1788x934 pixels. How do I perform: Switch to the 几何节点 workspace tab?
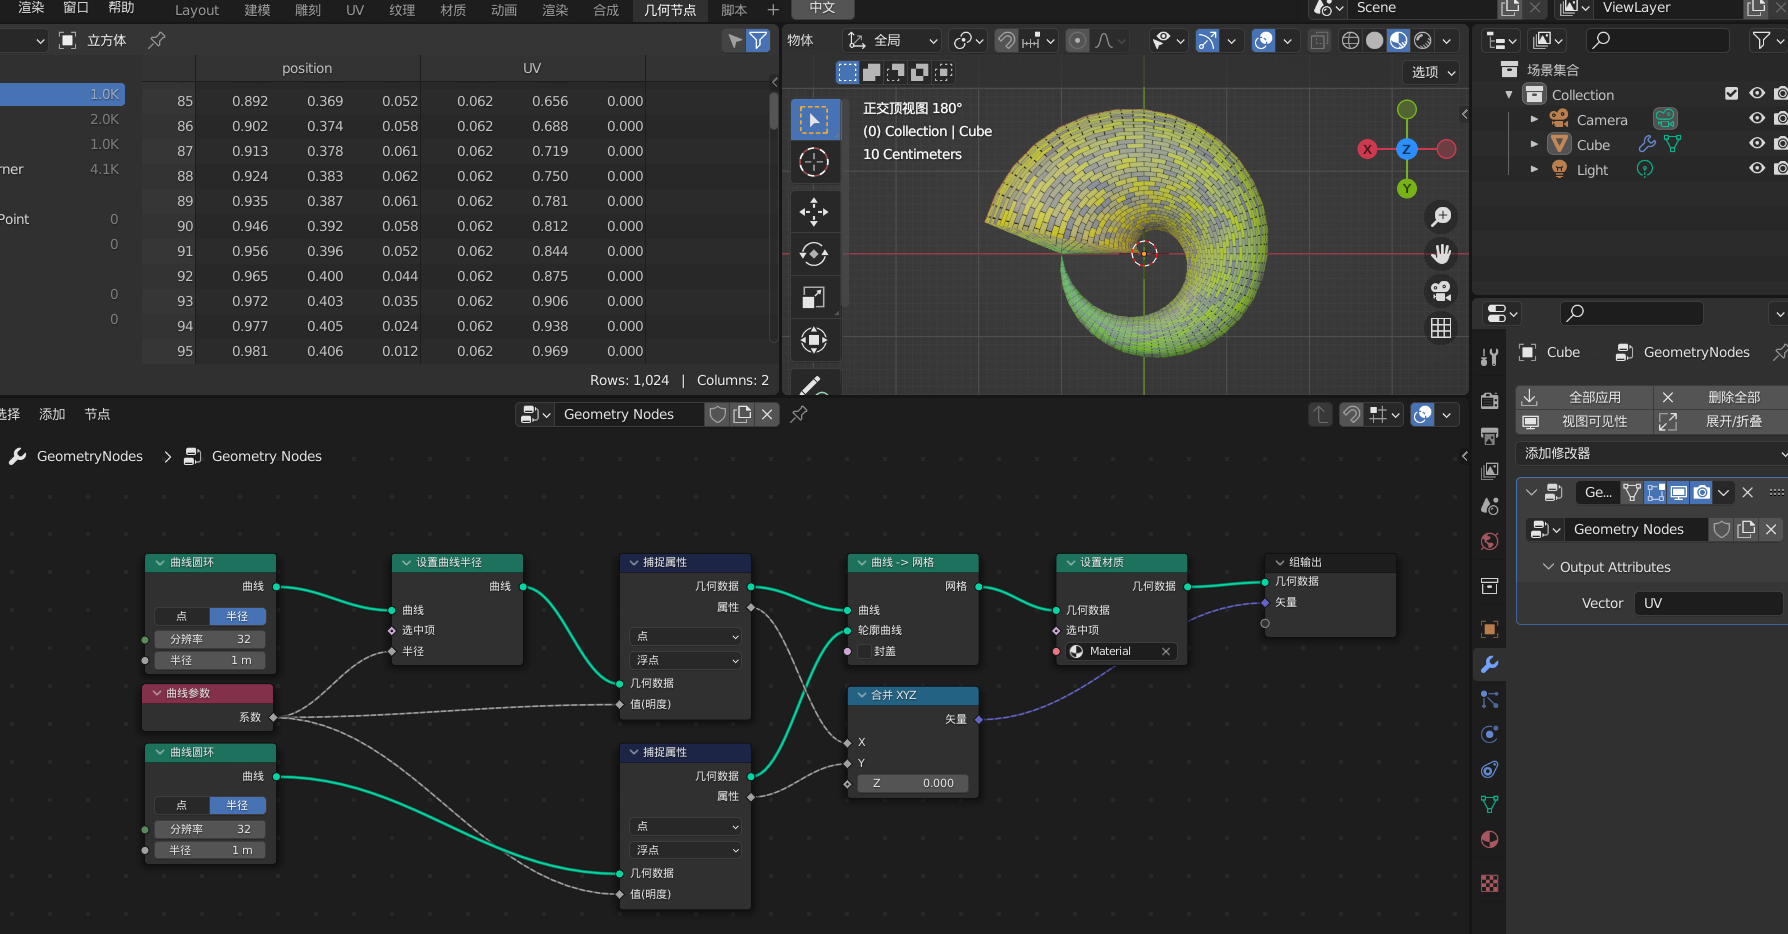tap(669, 10)
